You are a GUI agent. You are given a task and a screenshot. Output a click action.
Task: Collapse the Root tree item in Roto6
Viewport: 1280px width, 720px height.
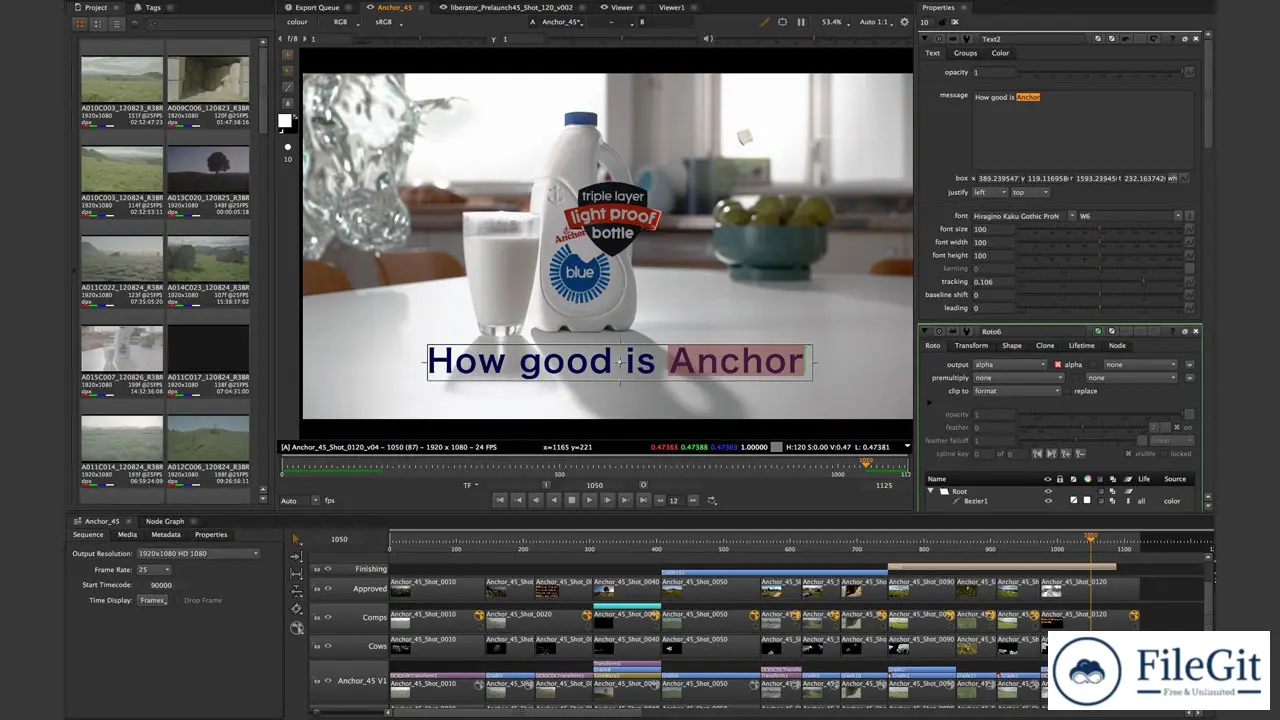pos(930,490)
